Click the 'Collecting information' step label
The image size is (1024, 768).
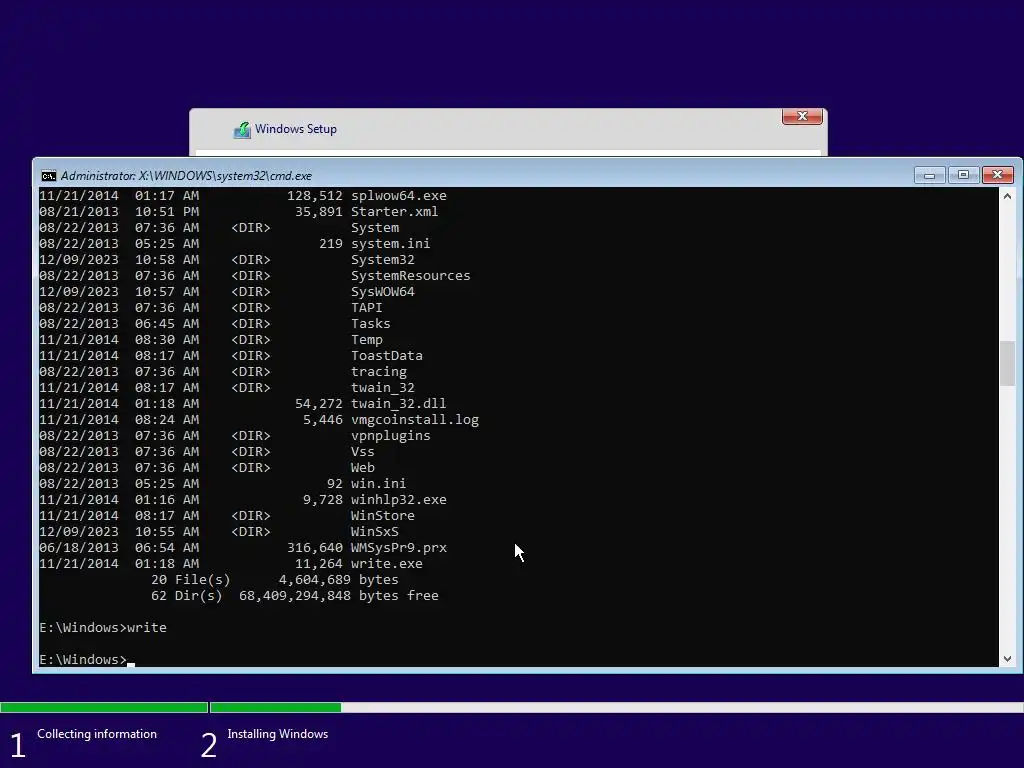[97, 734]
